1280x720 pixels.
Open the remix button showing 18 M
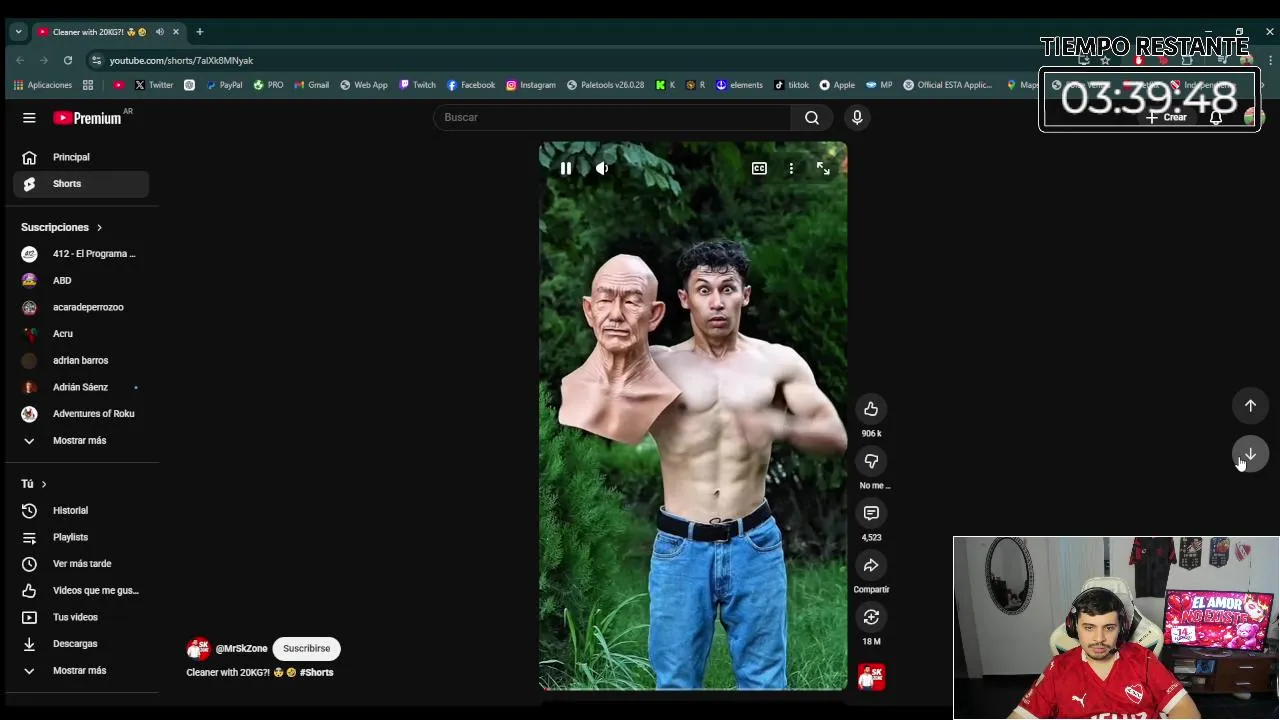click(871, 617)
